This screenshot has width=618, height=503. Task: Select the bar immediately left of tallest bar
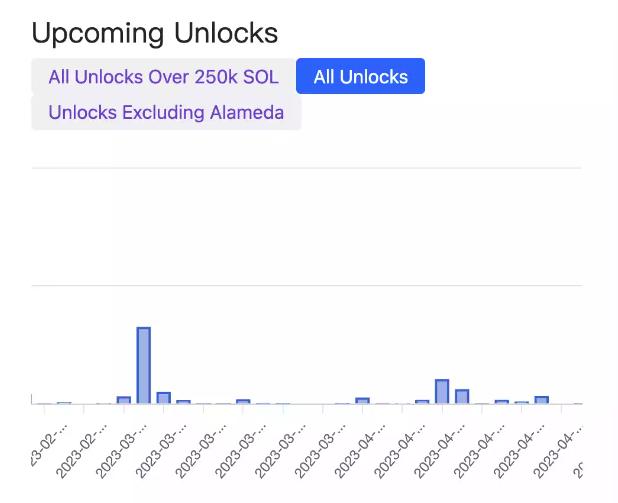pyautogui.click(x=123, y=400)
